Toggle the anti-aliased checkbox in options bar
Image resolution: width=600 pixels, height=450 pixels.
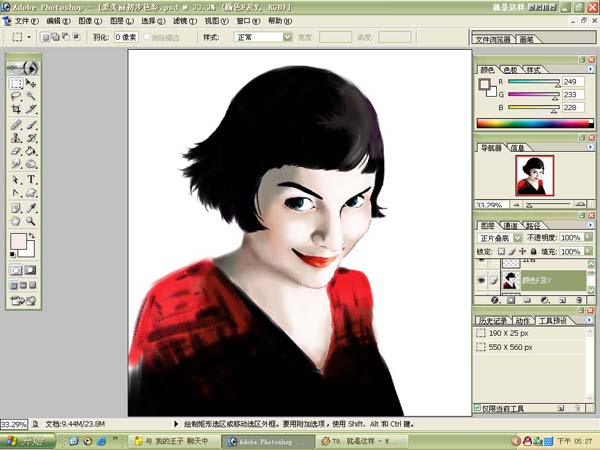point(147,37)
